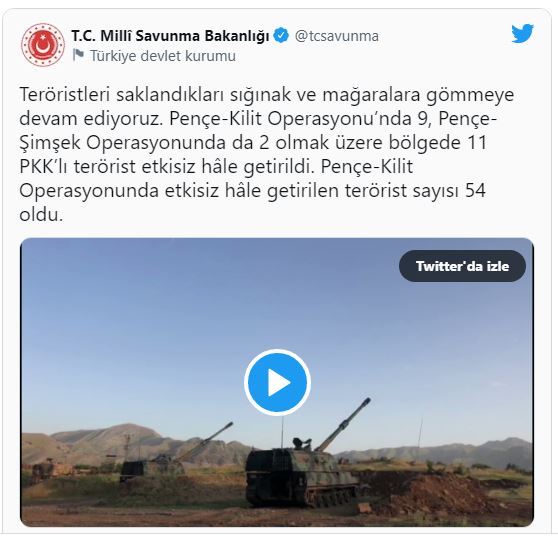This screenshot has height=537, width=558.
Task: Click the number 11 in tweet text
Action: pos(475,143)
